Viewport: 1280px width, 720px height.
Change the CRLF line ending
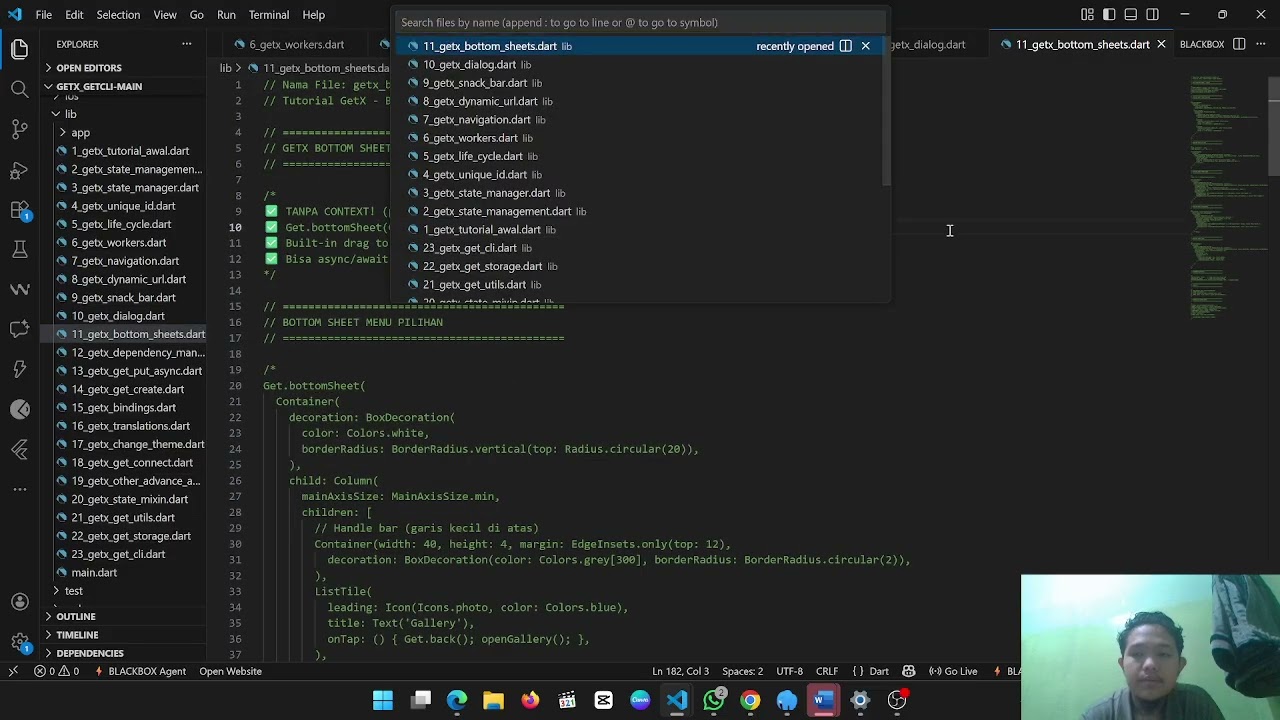tap(827, 671)
